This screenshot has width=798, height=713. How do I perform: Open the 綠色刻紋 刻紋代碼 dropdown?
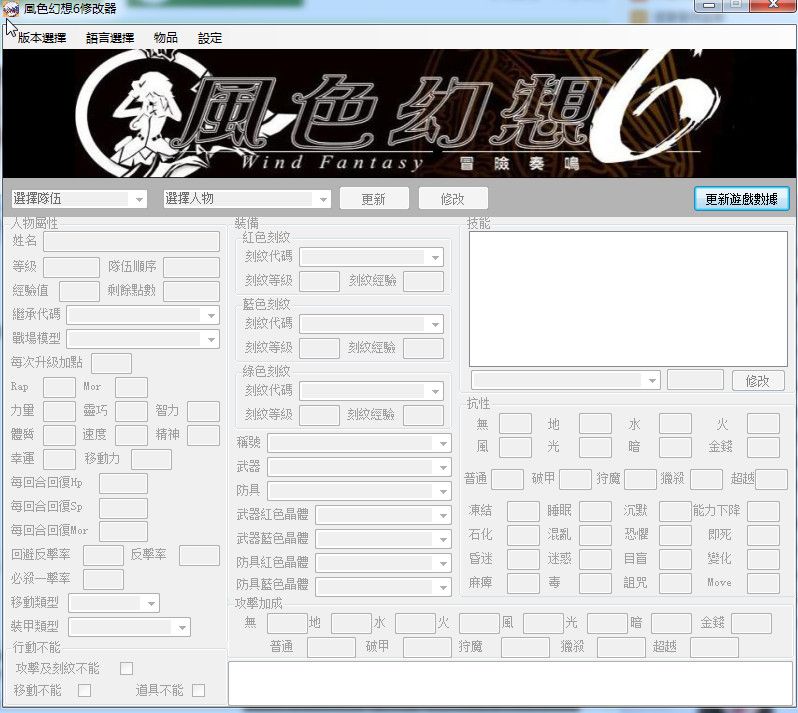372,391
